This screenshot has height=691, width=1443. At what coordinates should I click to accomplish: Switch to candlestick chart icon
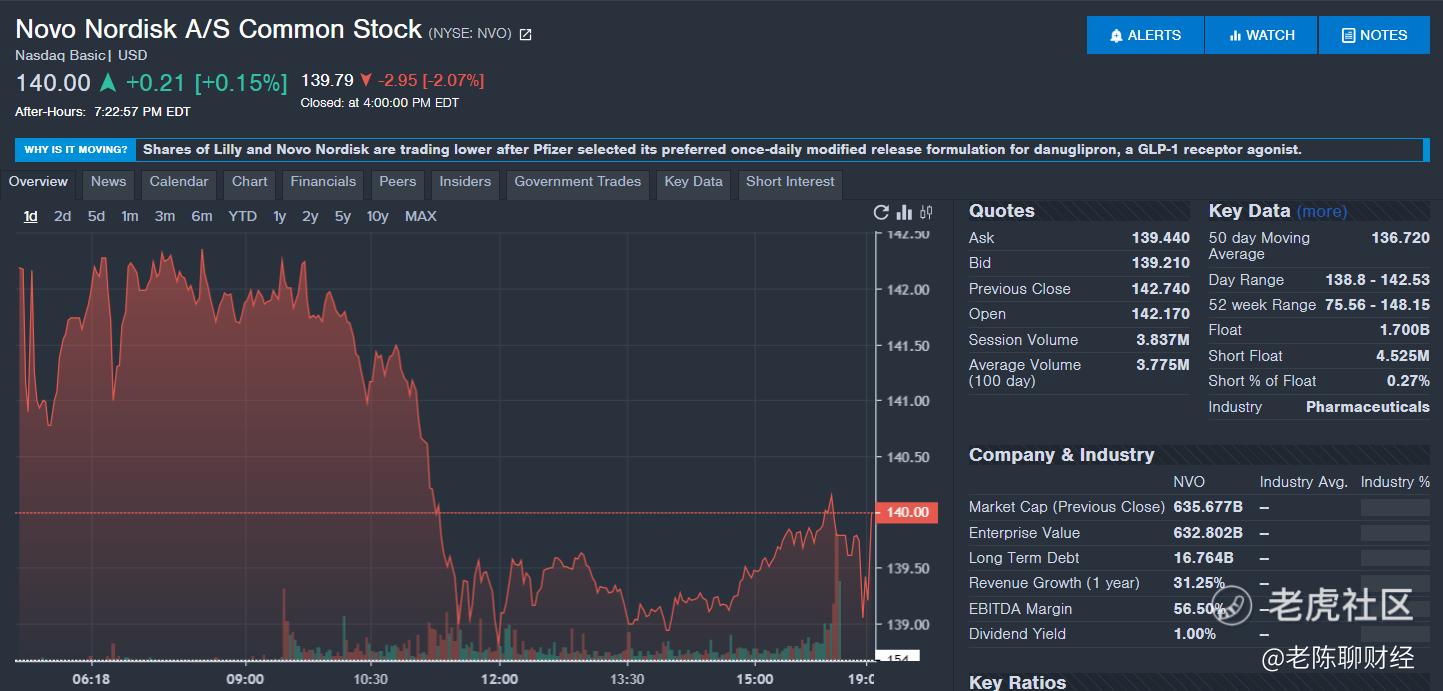point(926,212)
